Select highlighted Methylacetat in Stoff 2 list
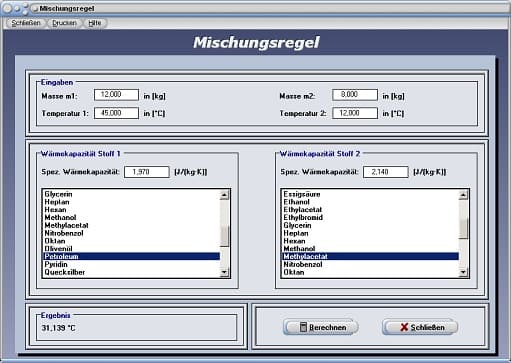 pos(370,256)
